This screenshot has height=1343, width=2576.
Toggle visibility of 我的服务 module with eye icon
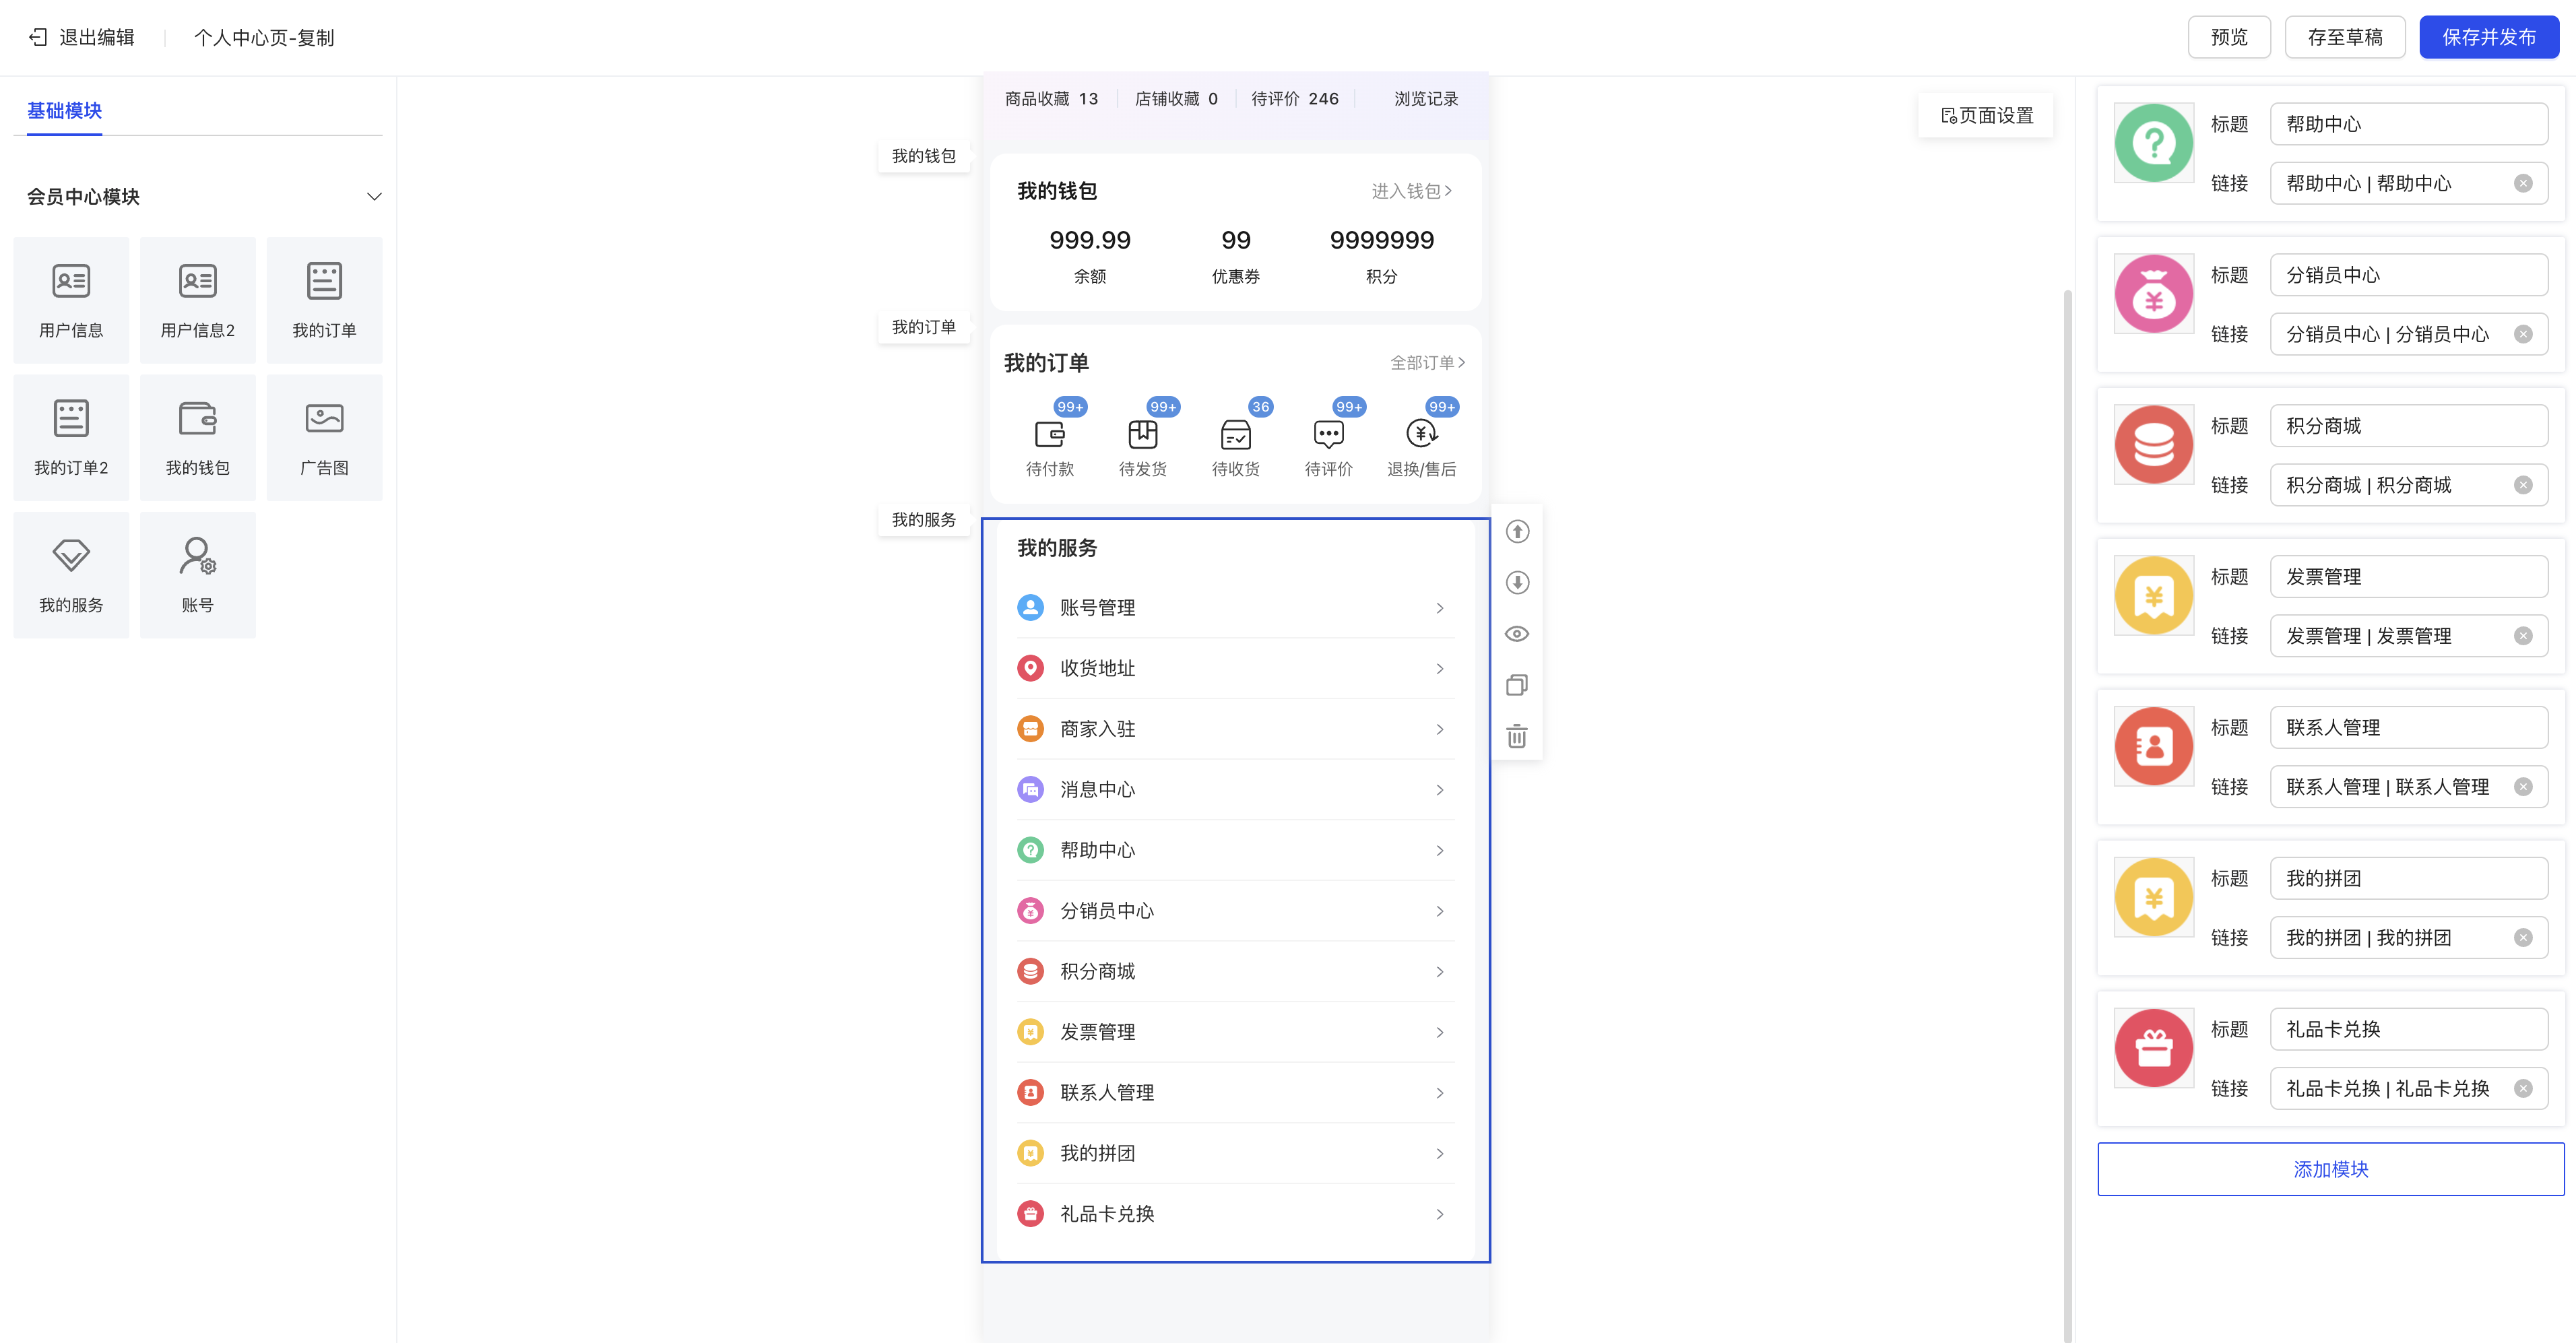pos(1517,634)
